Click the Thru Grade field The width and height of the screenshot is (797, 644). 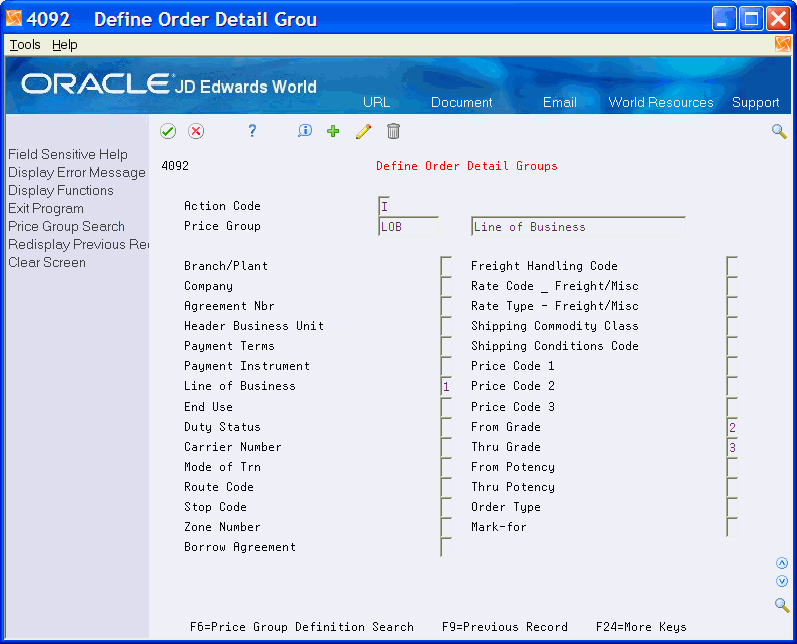pyautogui.click(x=732, y=447)
